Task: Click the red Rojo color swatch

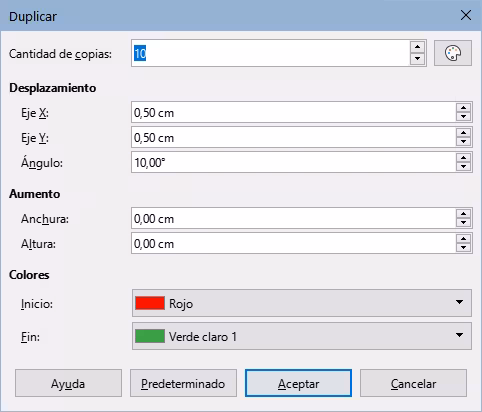Action: pos(150,303)
